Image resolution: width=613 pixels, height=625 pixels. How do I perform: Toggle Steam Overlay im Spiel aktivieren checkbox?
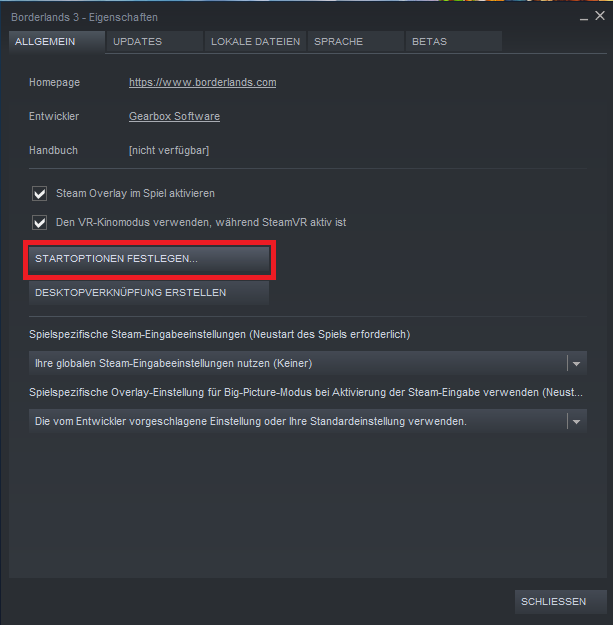[x=39, y=194]
